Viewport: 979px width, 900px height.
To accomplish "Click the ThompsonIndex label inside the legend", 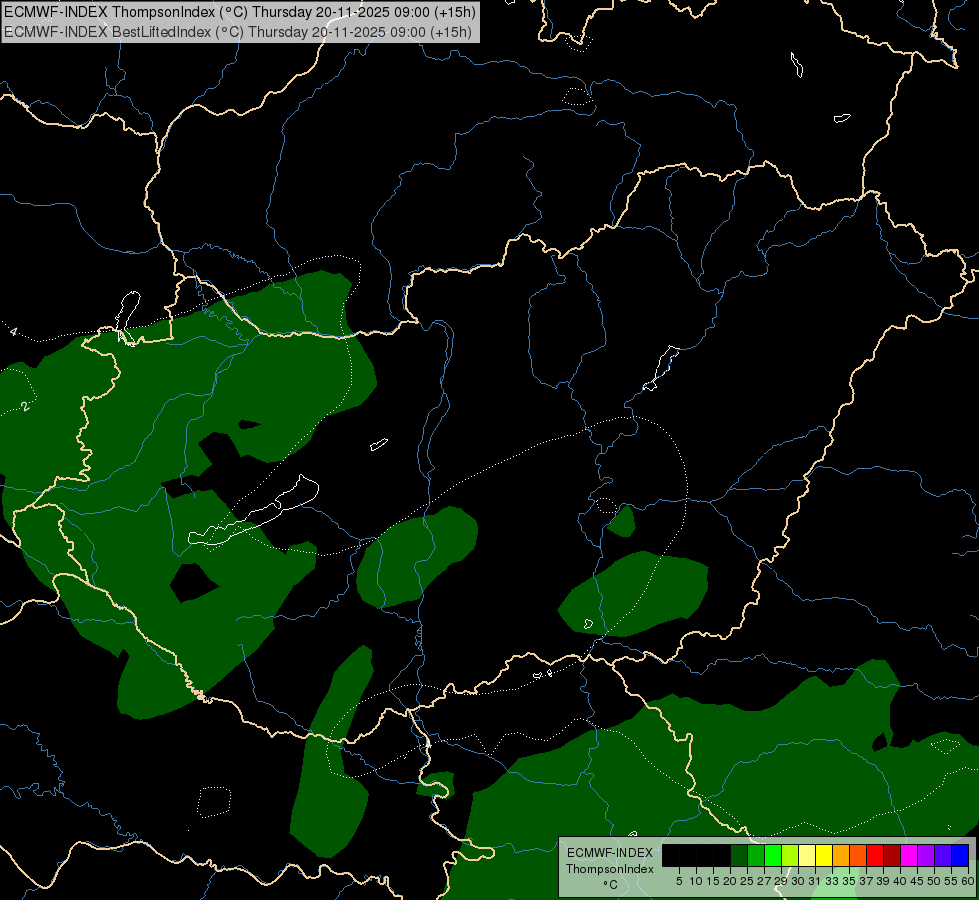I will point(610,869).
